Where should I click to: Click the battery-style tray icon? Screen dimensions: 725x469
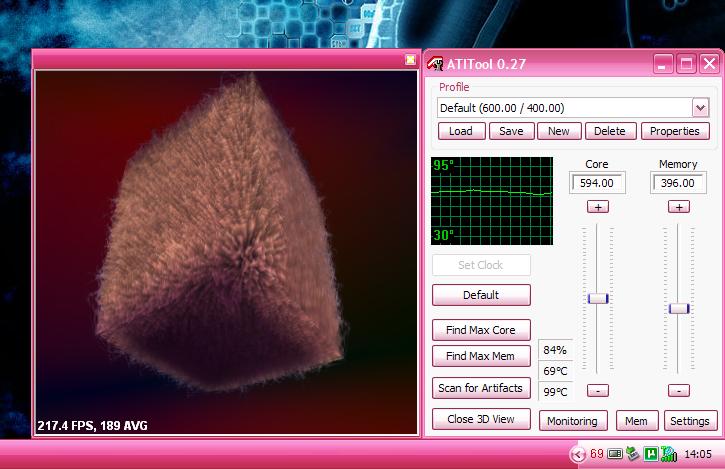[614, 454]
